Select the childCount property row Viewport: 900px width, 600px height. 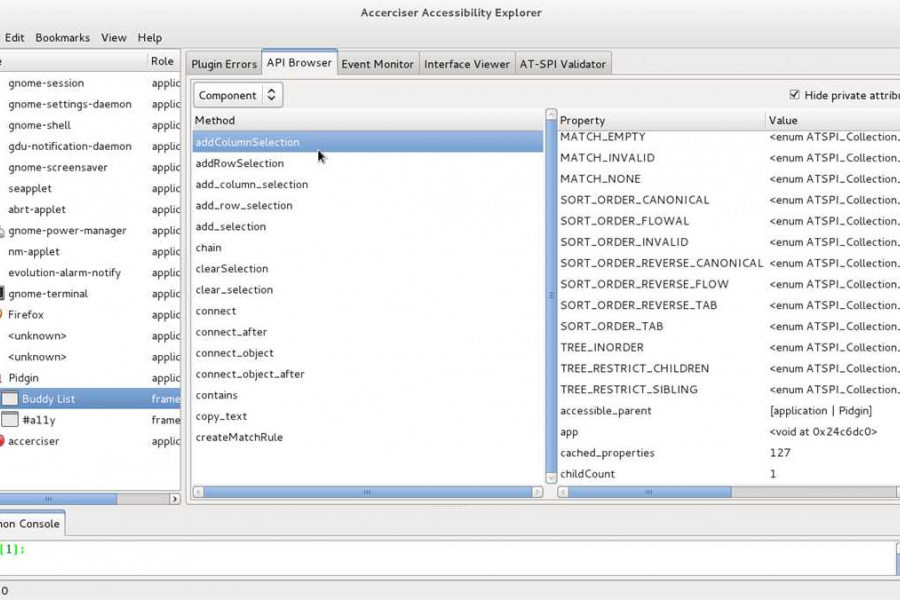pos(729,474)
